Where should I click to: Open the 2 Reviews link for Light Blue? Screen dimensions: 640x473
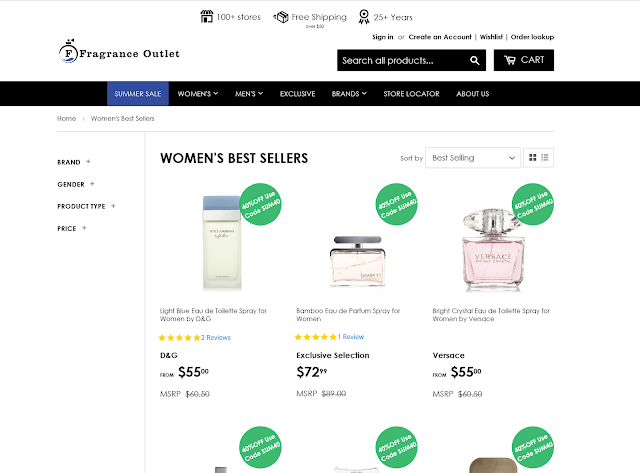click(216, 338)
